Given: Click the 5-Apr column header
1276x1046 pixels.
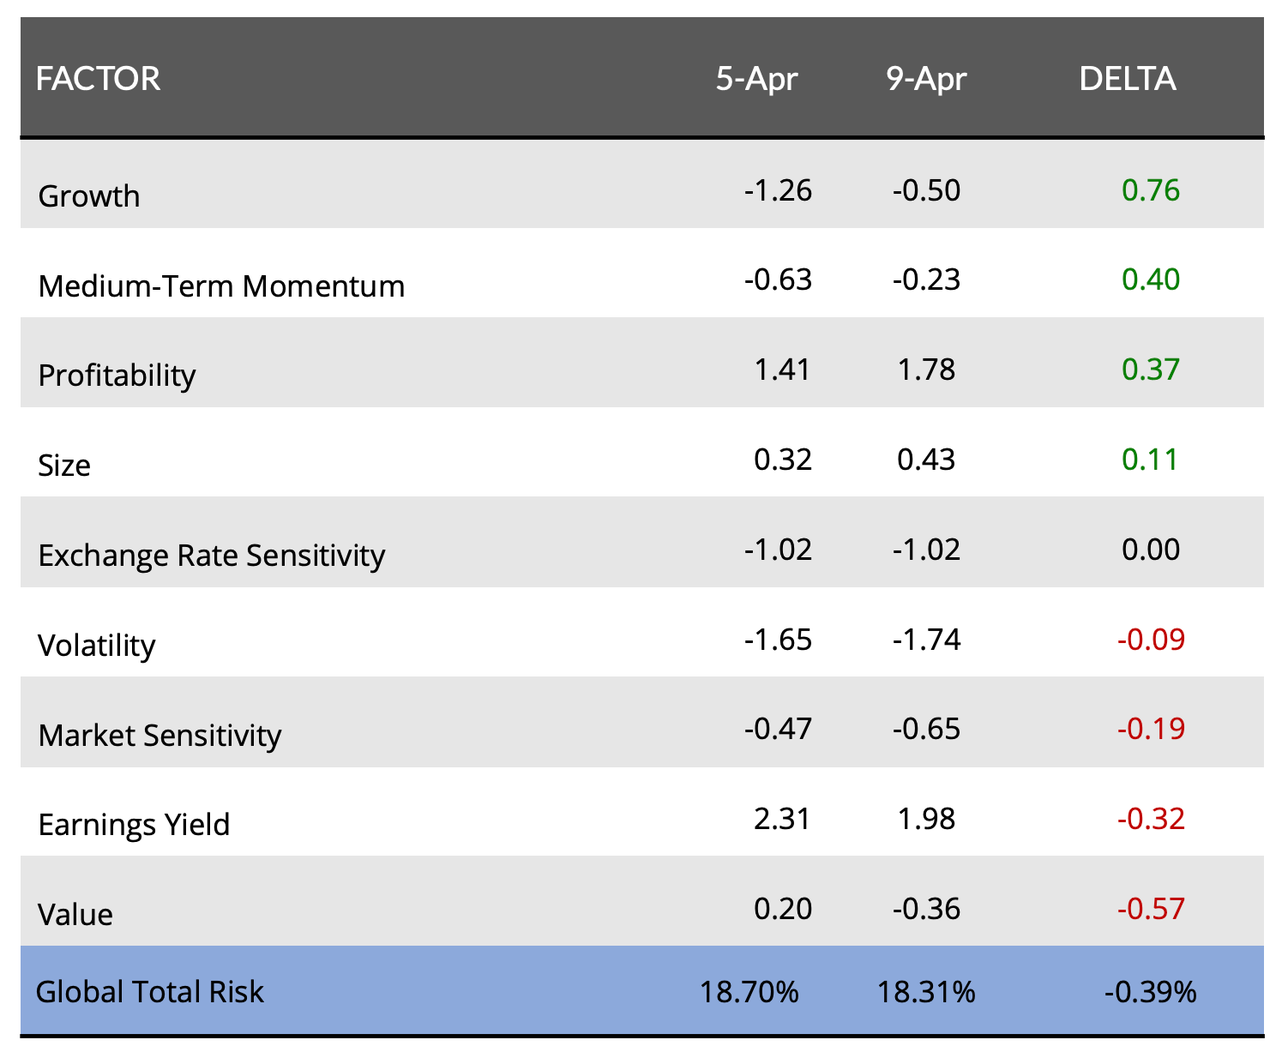Looking at the screenshot, I should (756, 79).
